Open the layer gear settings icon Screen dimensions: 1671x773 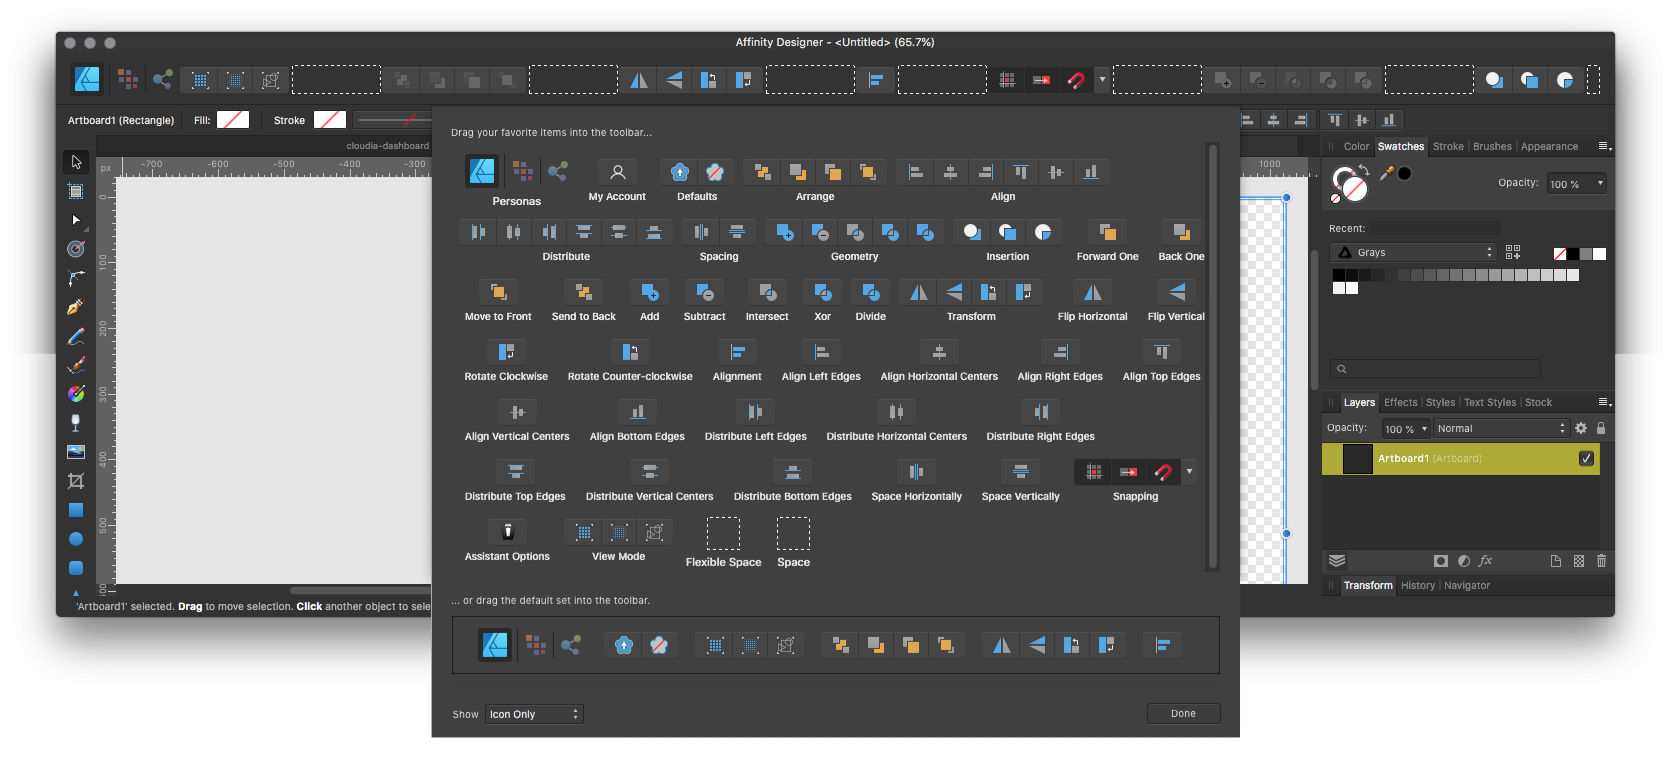(x=1581, y=428)
